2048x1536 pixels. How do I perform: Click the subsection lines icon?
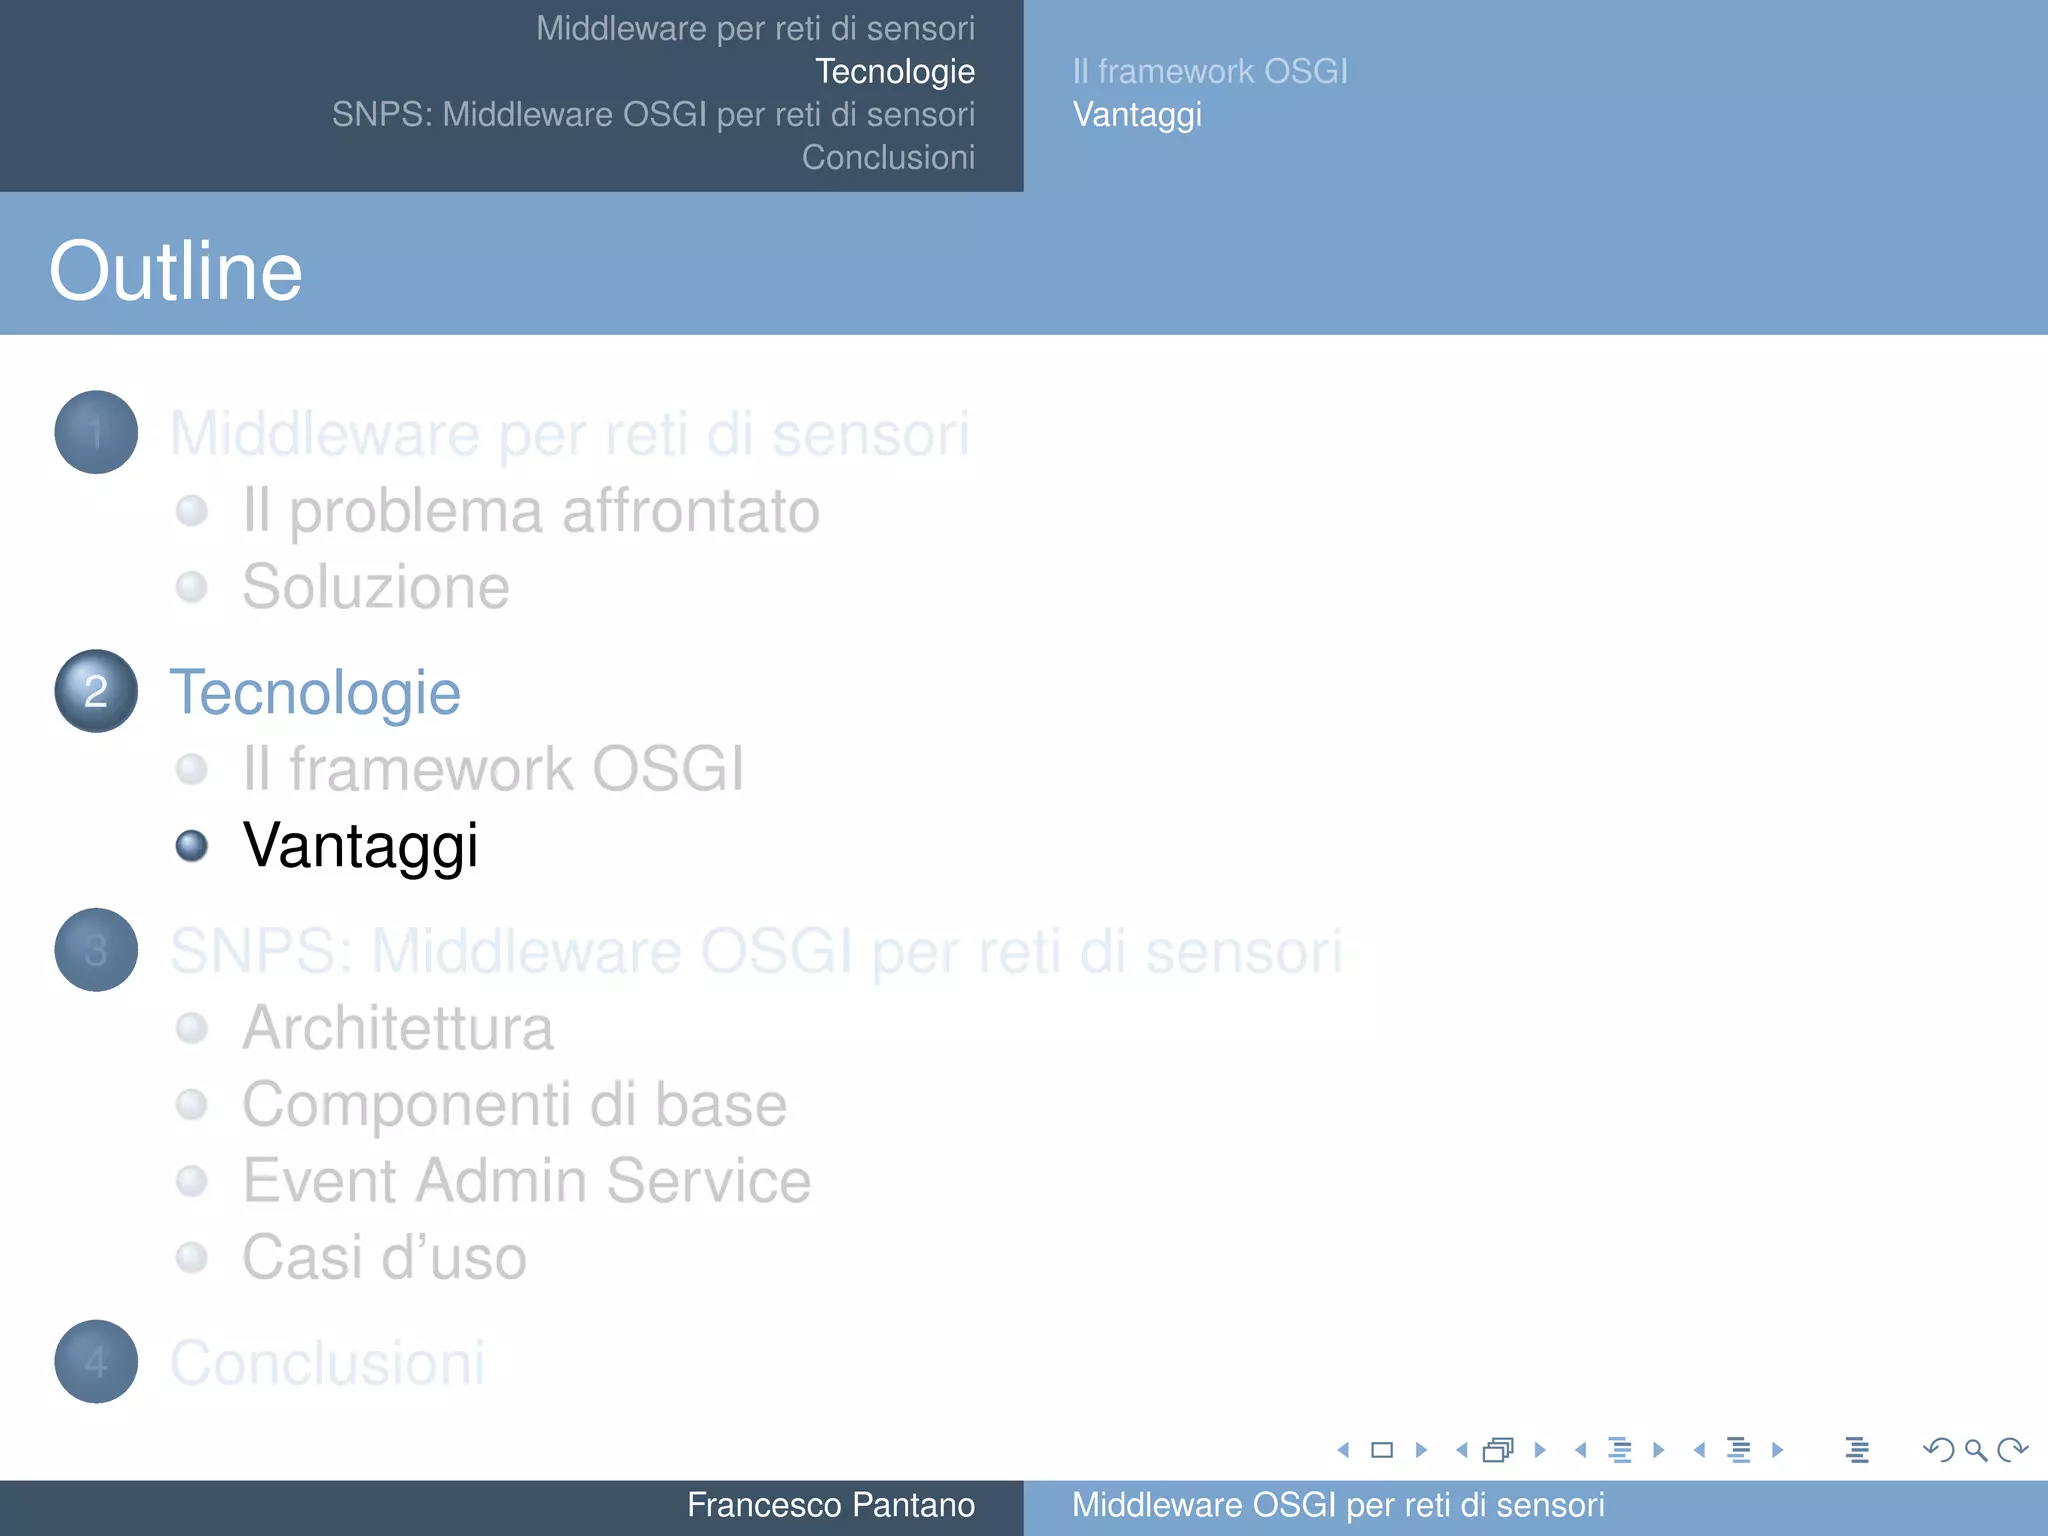point(1620,1449)
